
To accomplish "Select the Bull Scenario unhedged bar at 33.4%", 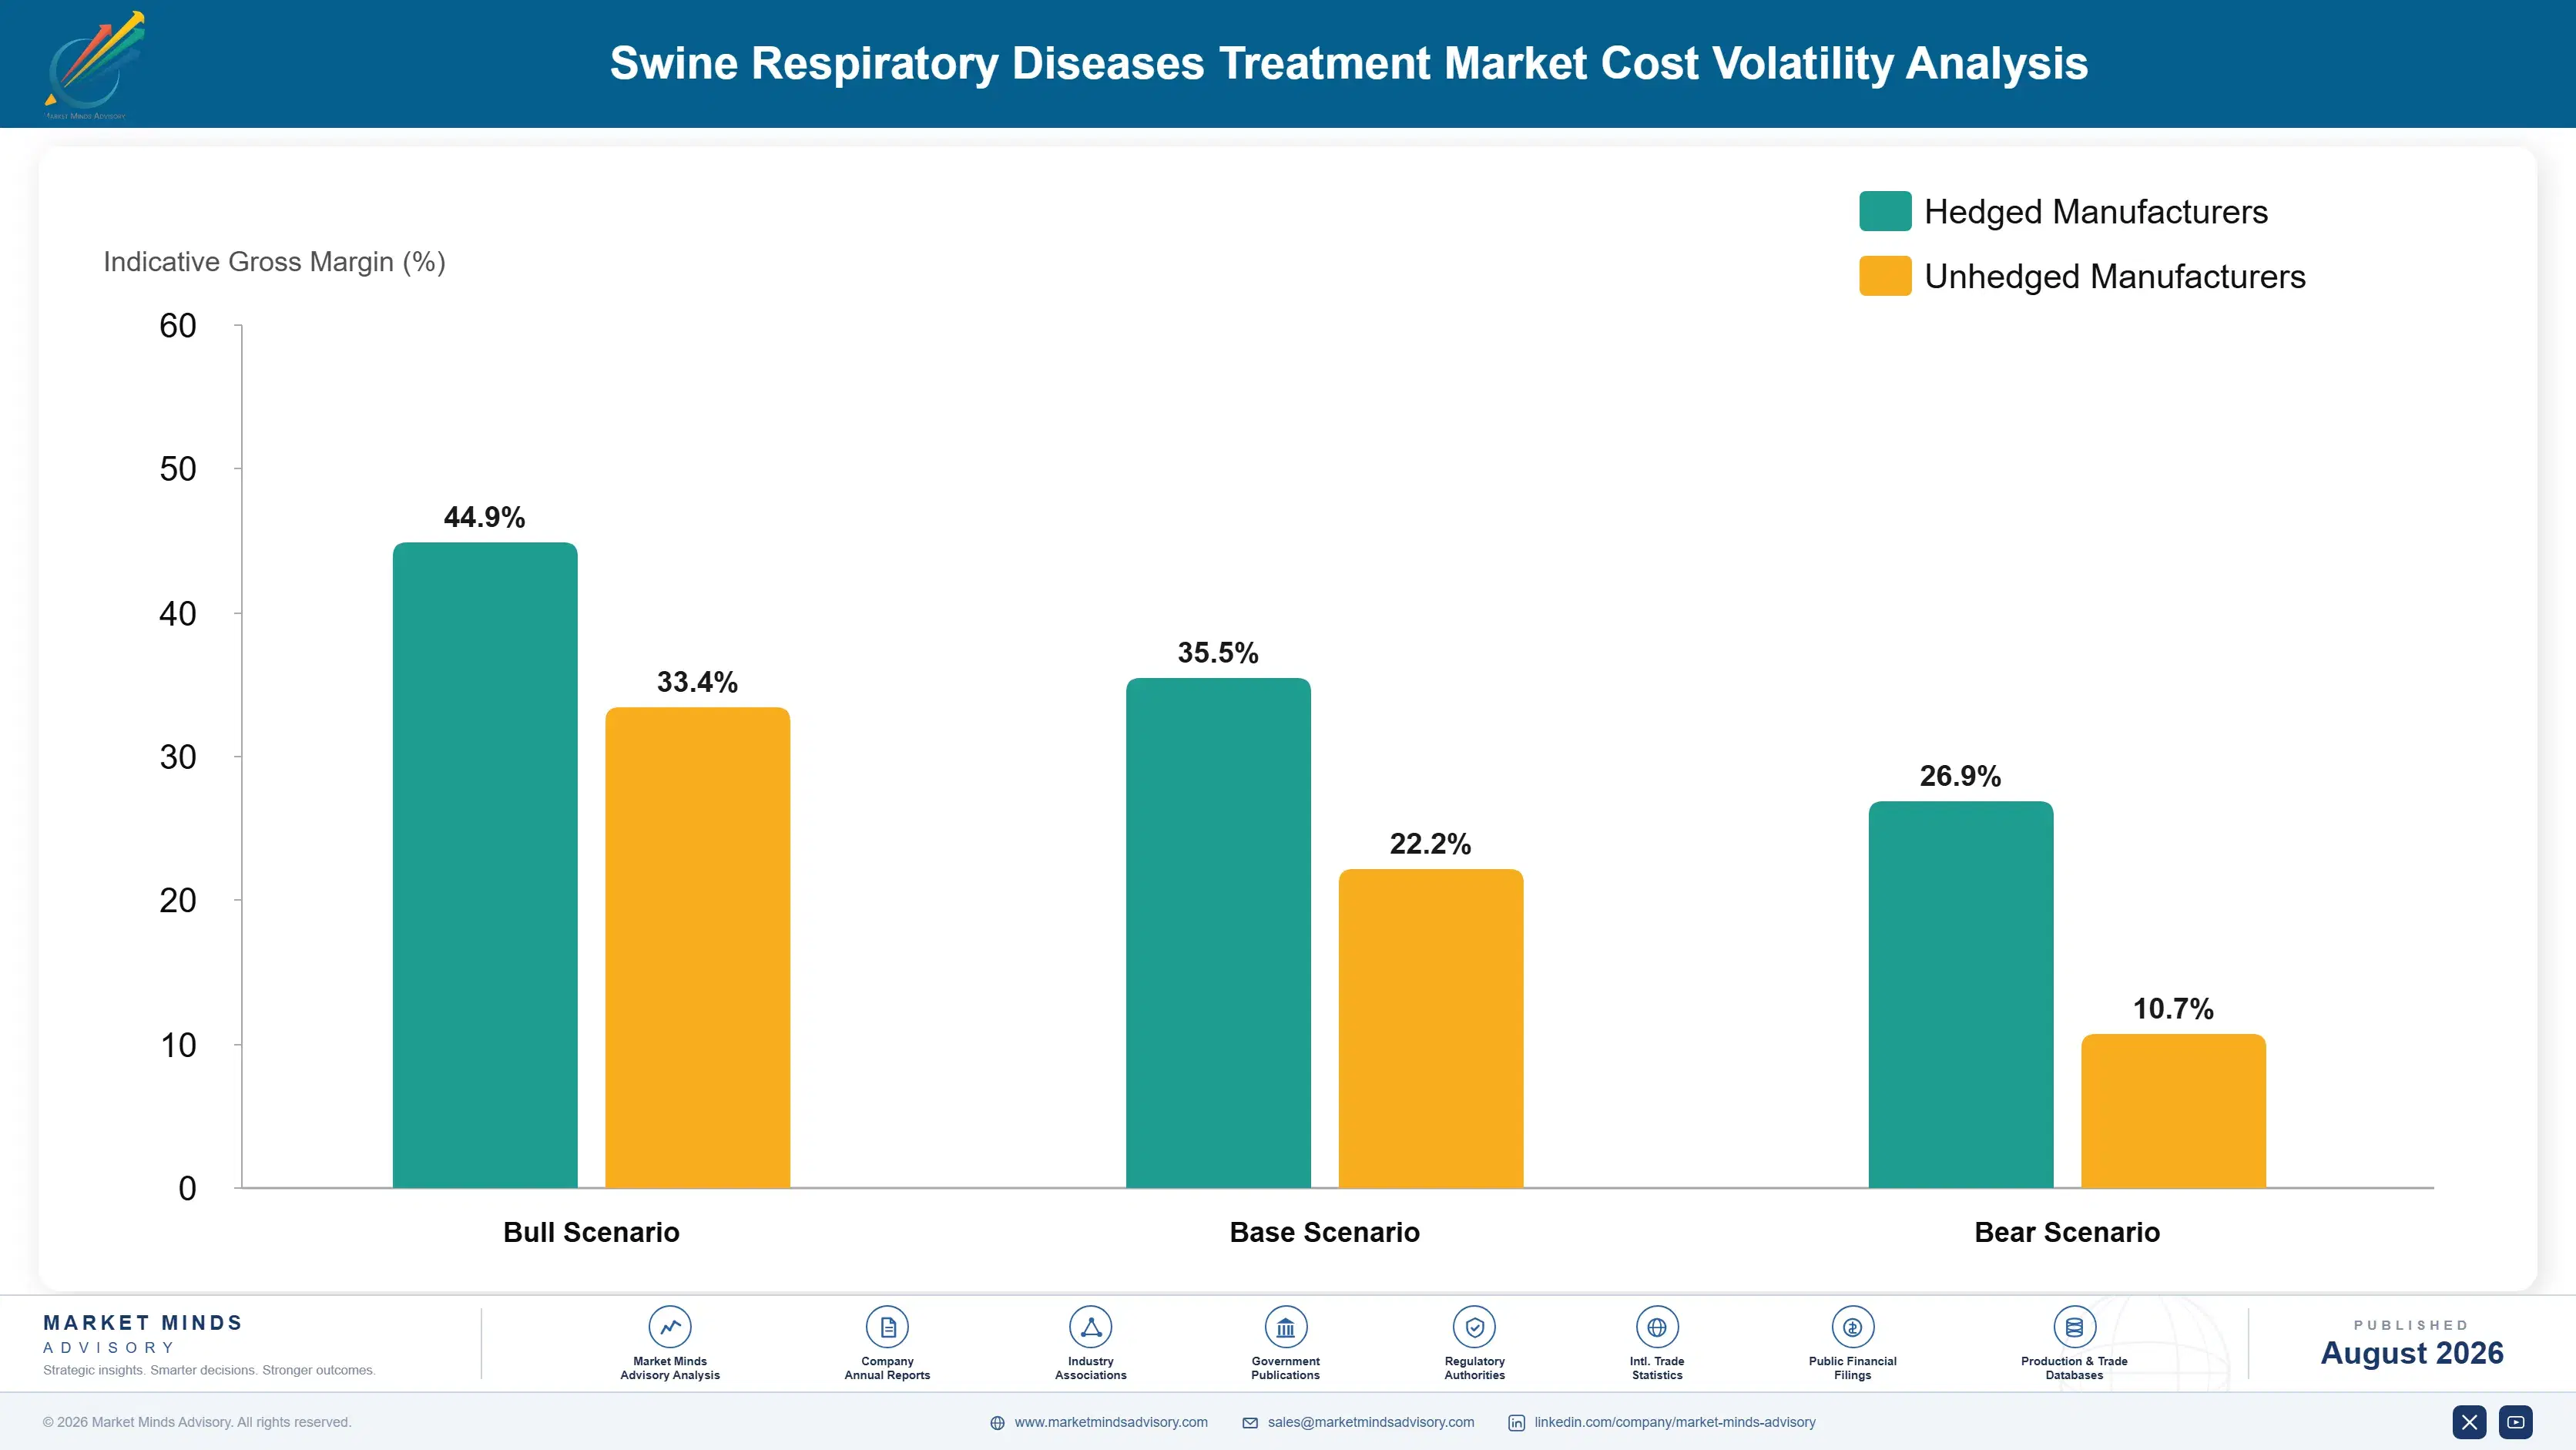I will 698,947.
